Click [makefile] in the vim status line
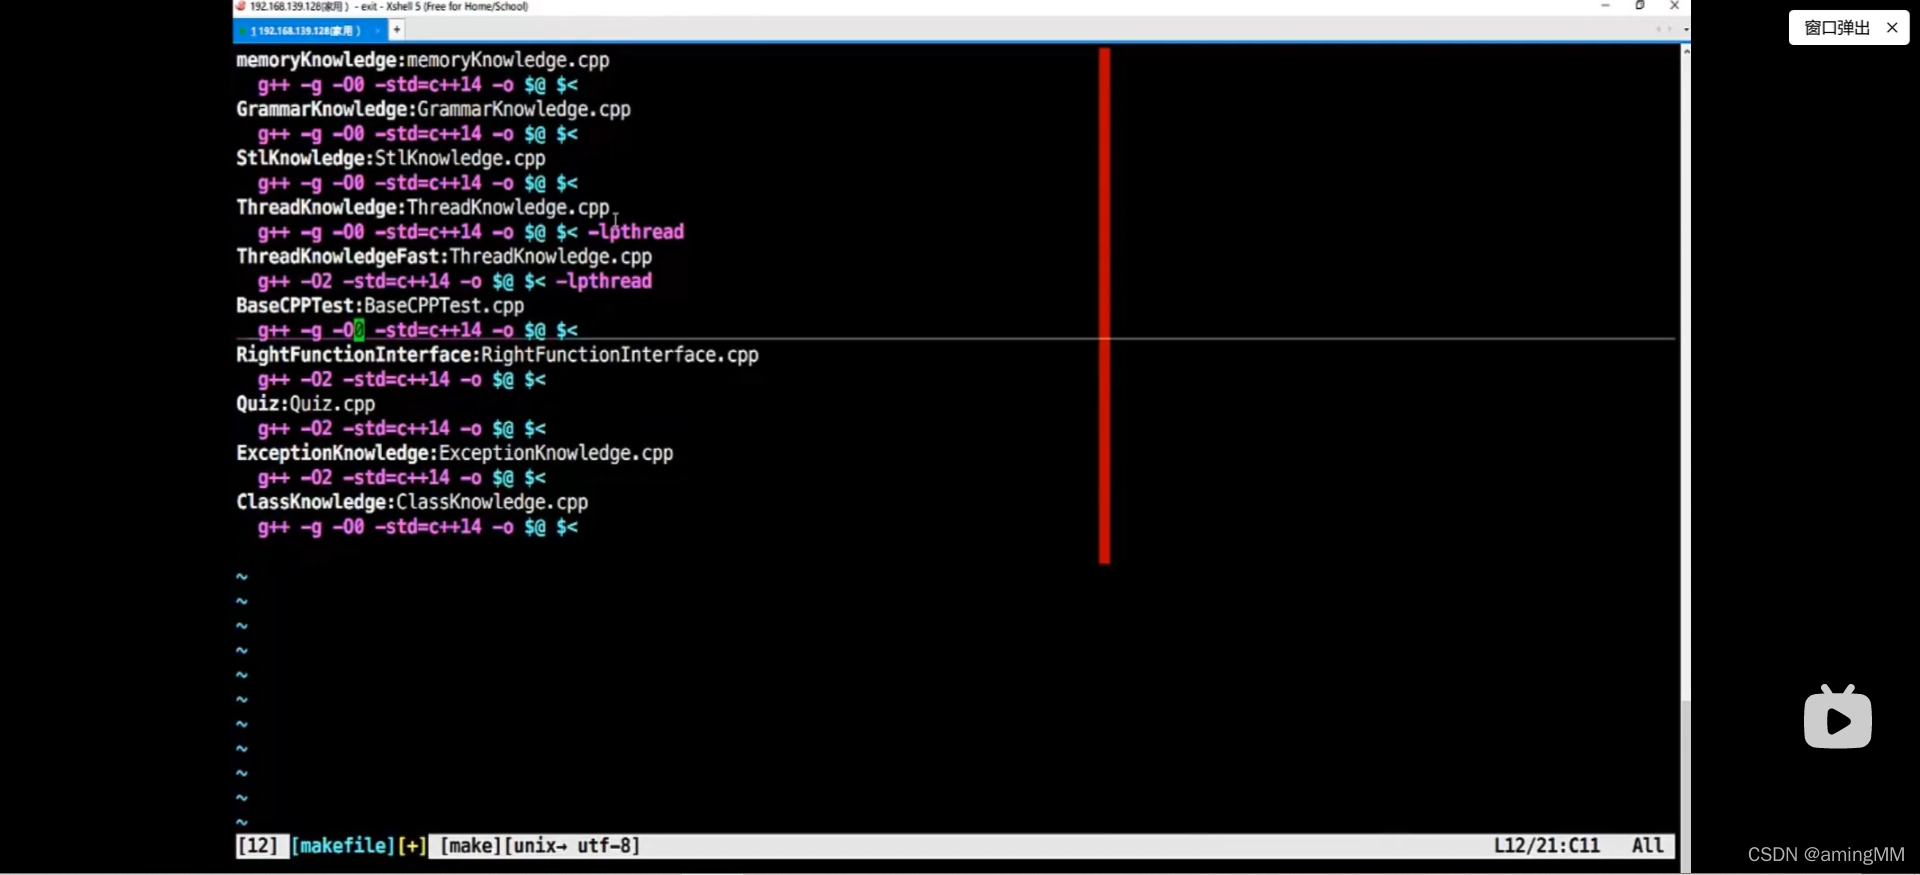Image resolution: width=1920 pixels, height=875 pixels. coord(342,846)
